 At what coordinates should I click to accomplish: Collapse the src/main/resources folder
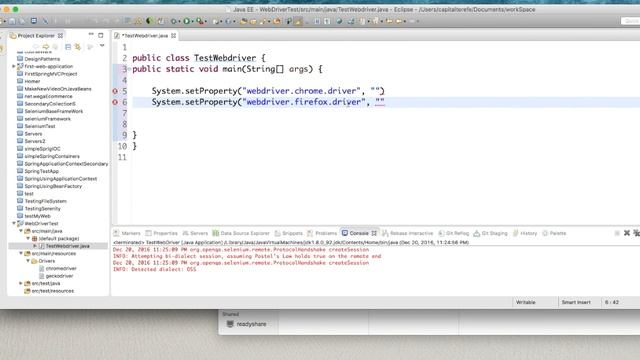coord(20,253)
